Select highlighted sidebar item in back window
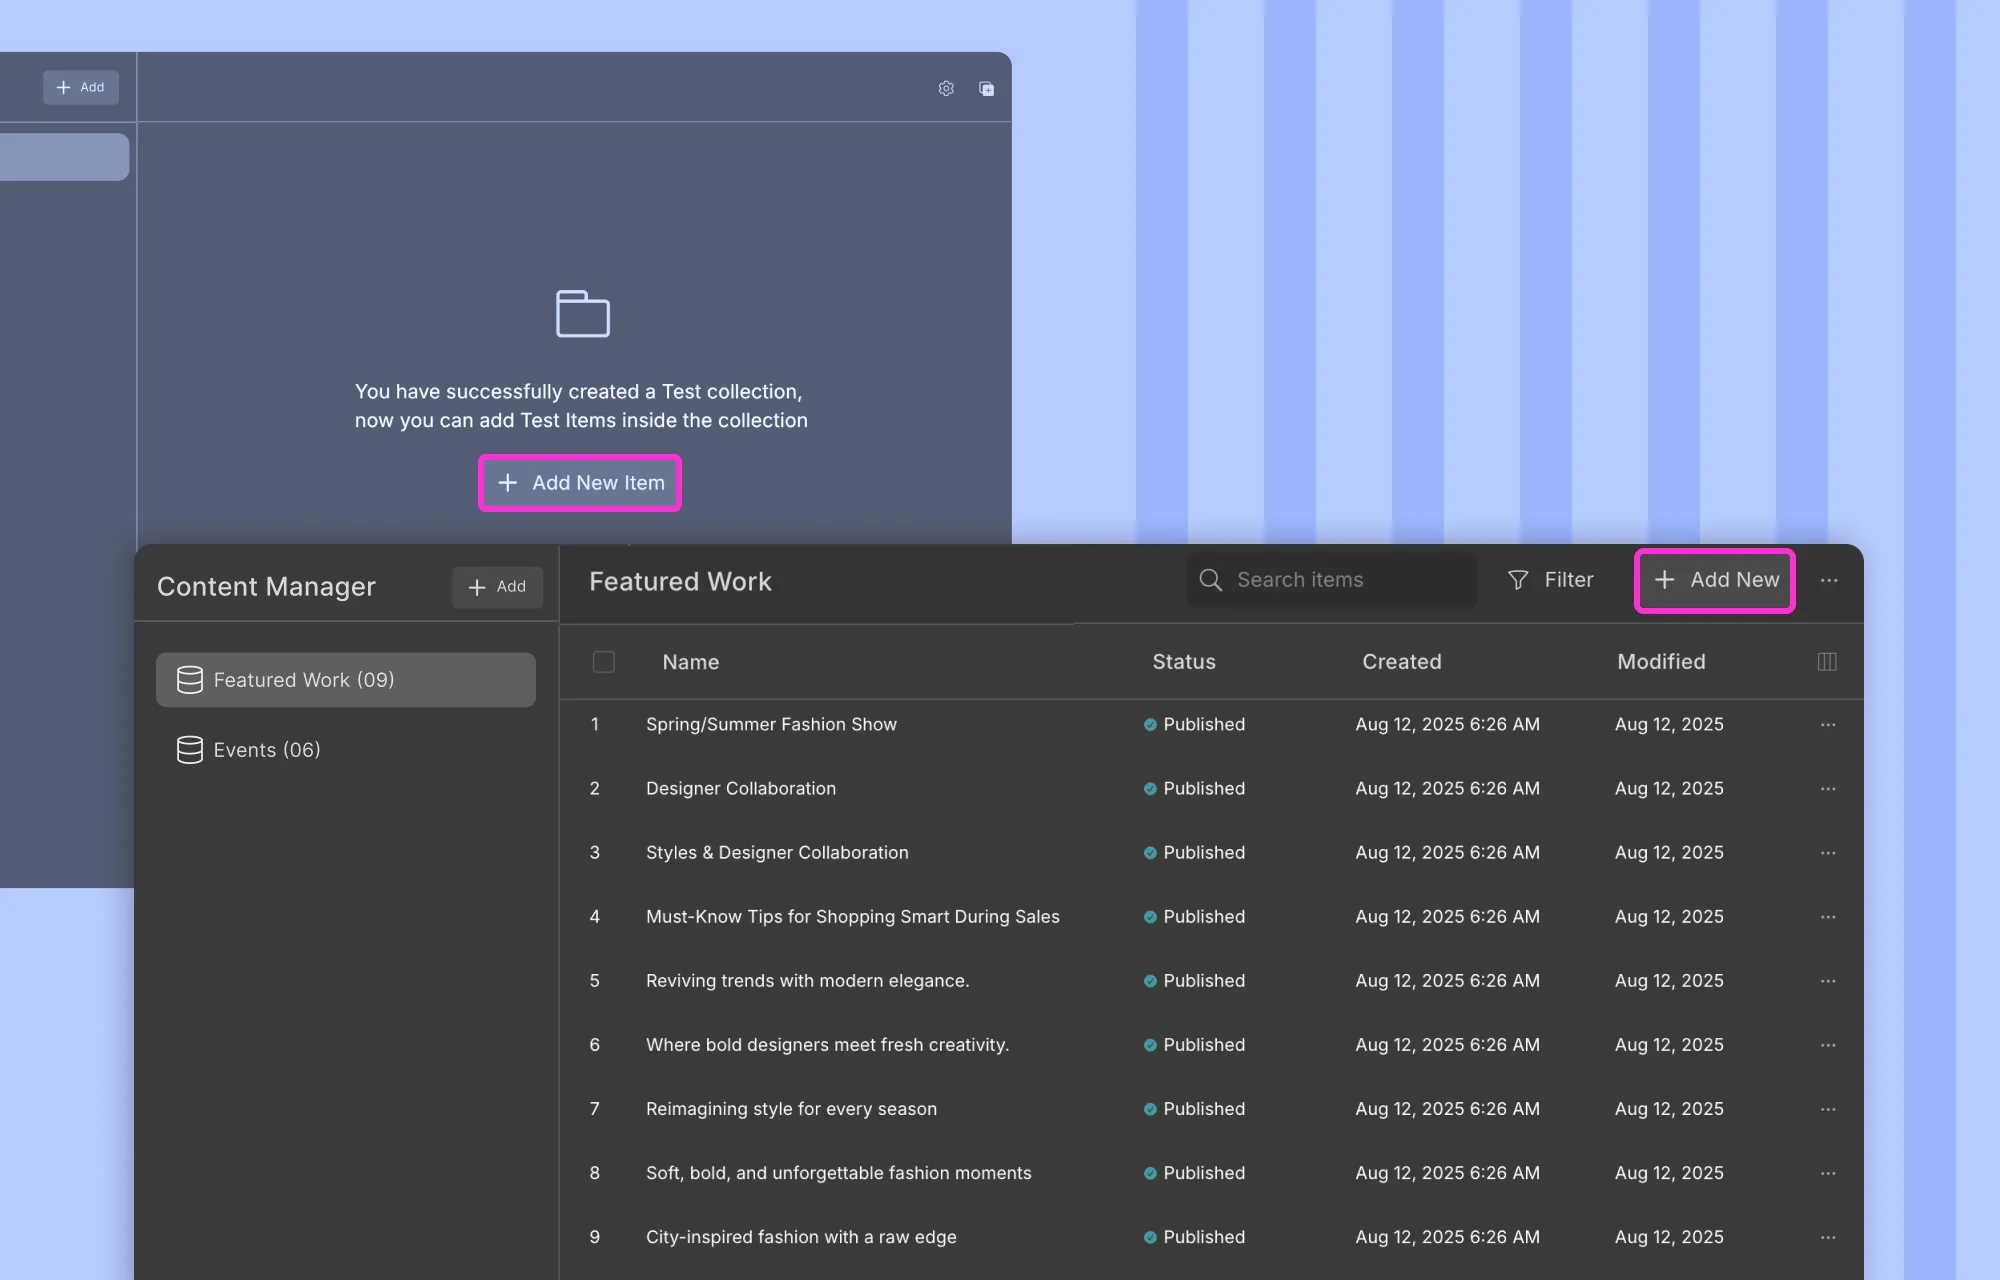The height and width of the screenshot is (1280, 2000). pyautogui.click(x=64, y=157)
